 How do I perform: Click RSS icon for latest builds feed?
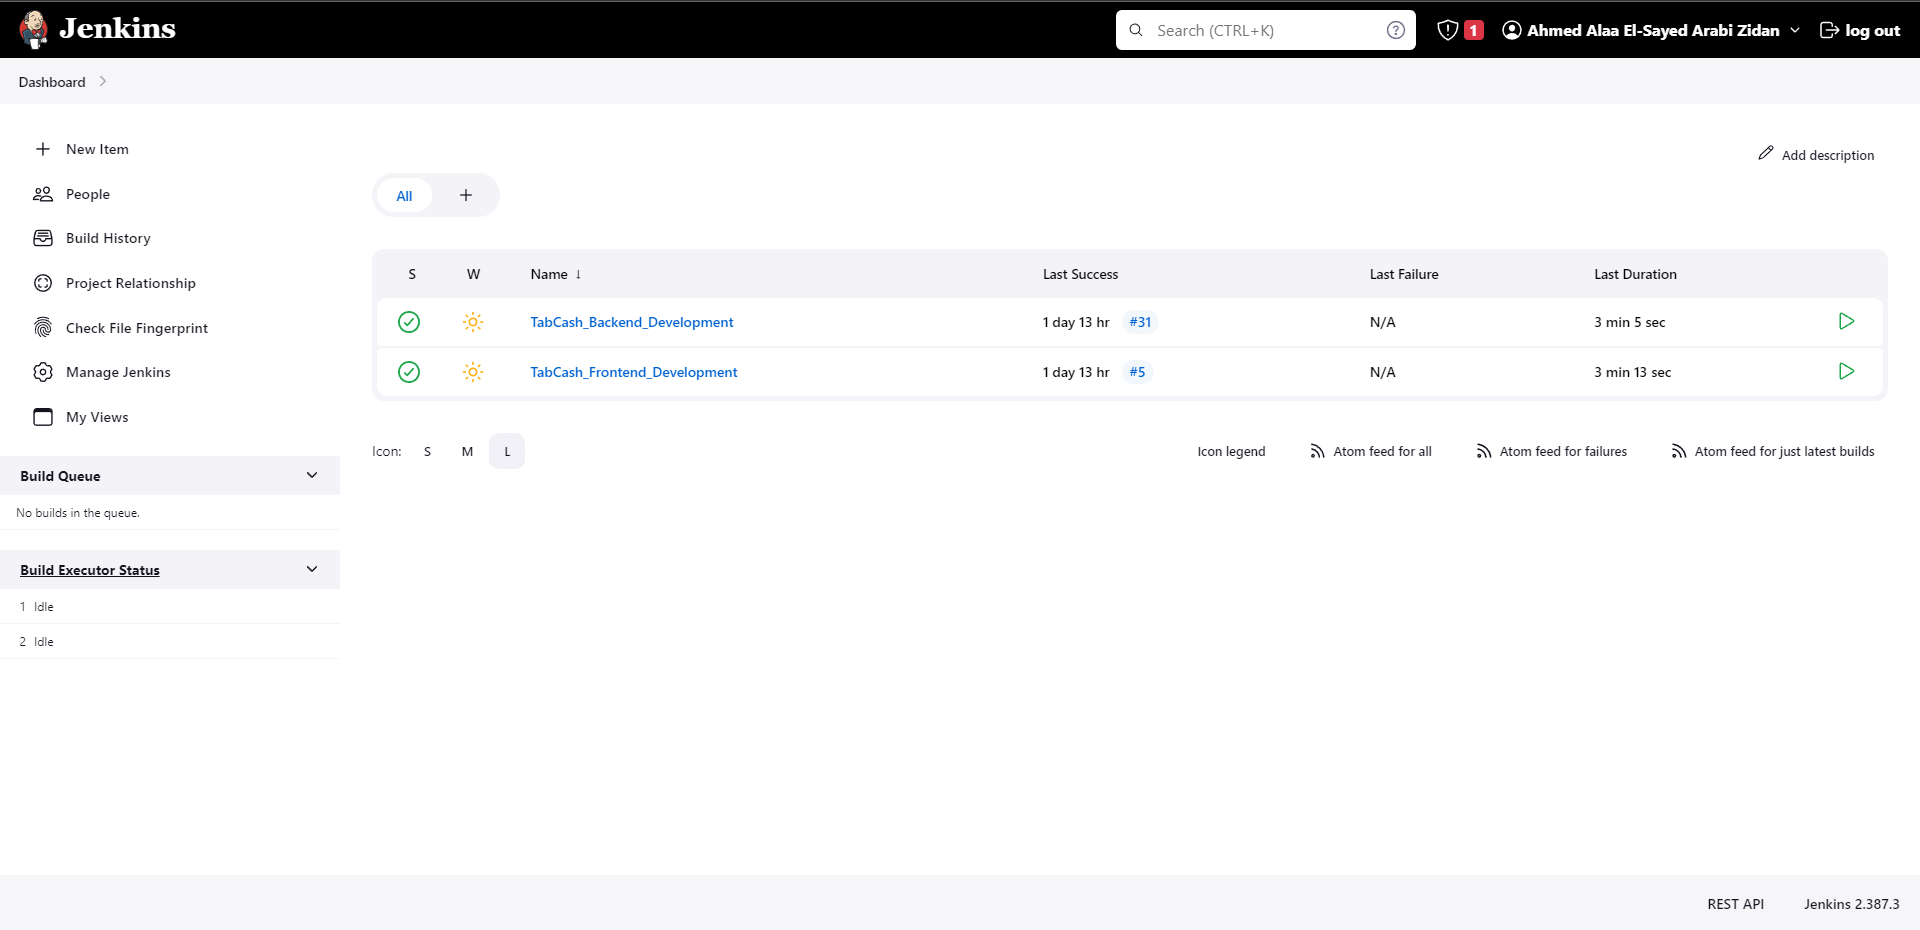click(x=1679, y=451)
